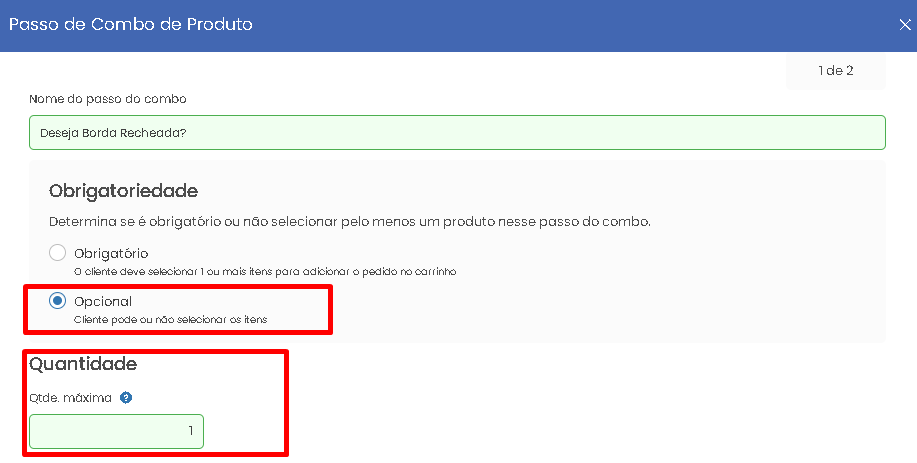Click the 'Determina se é obrigatório' description line
Image resolution: width=917 pixels, height=463 pixels.
(350, 222)
